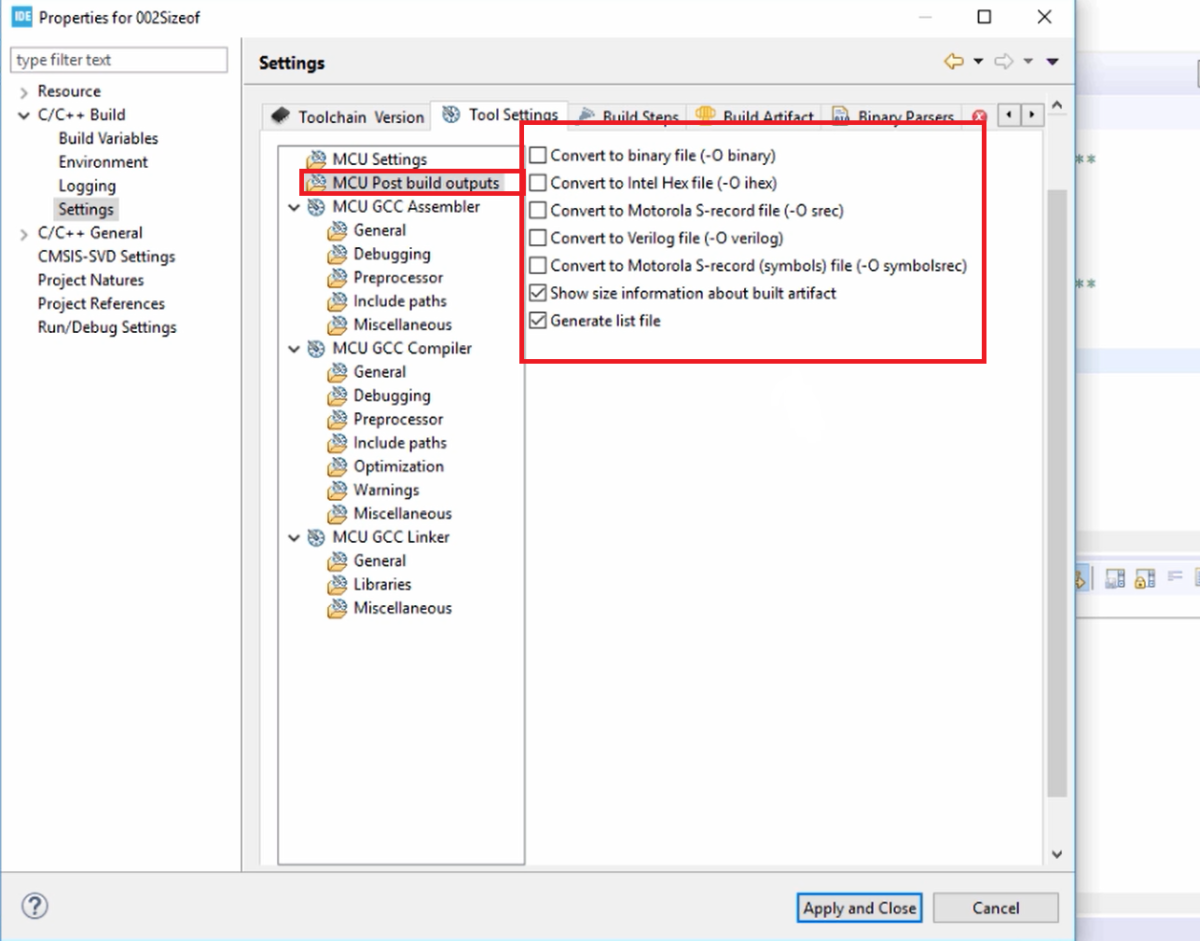Click the MCU GCC Linker tool icon

(x=316, y=537)
